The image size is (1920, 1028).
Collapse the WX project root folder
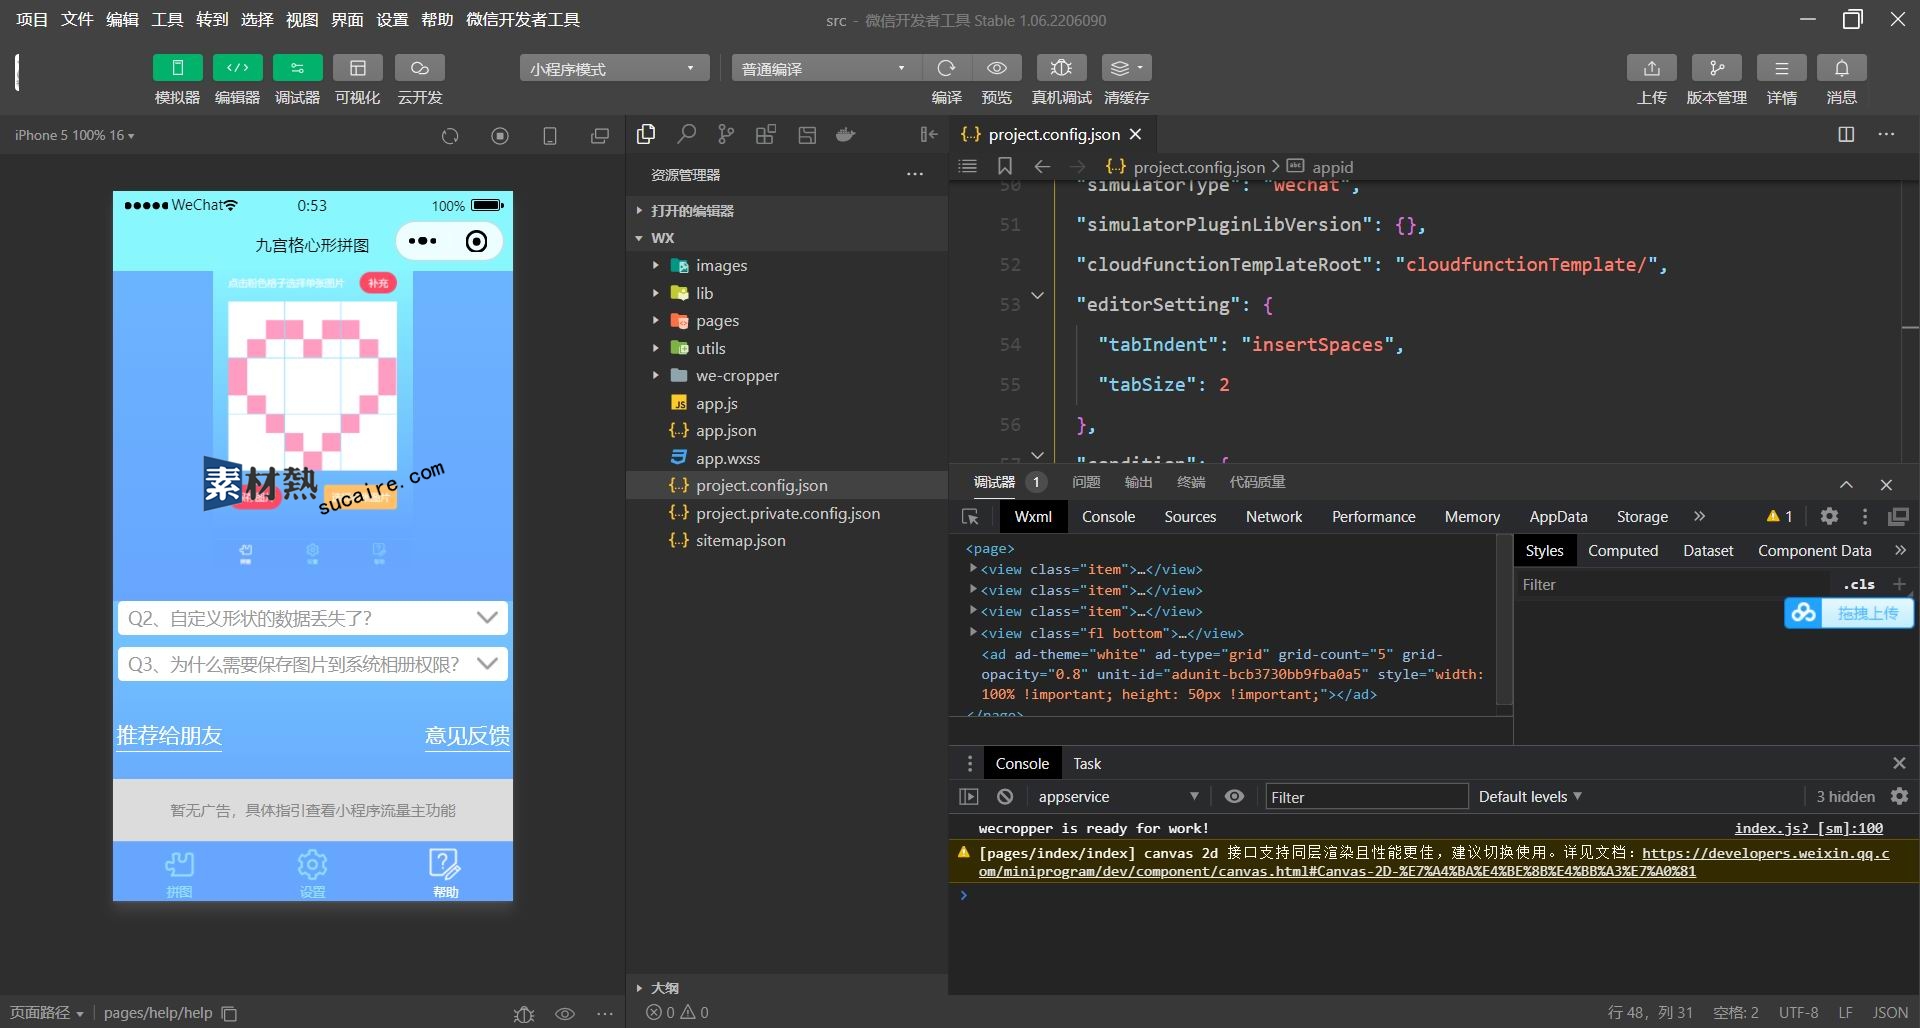662,238
